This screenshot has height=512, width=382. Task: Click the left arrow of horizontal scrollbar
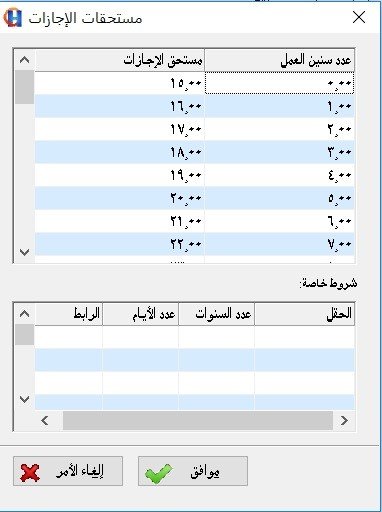(45, 420)
